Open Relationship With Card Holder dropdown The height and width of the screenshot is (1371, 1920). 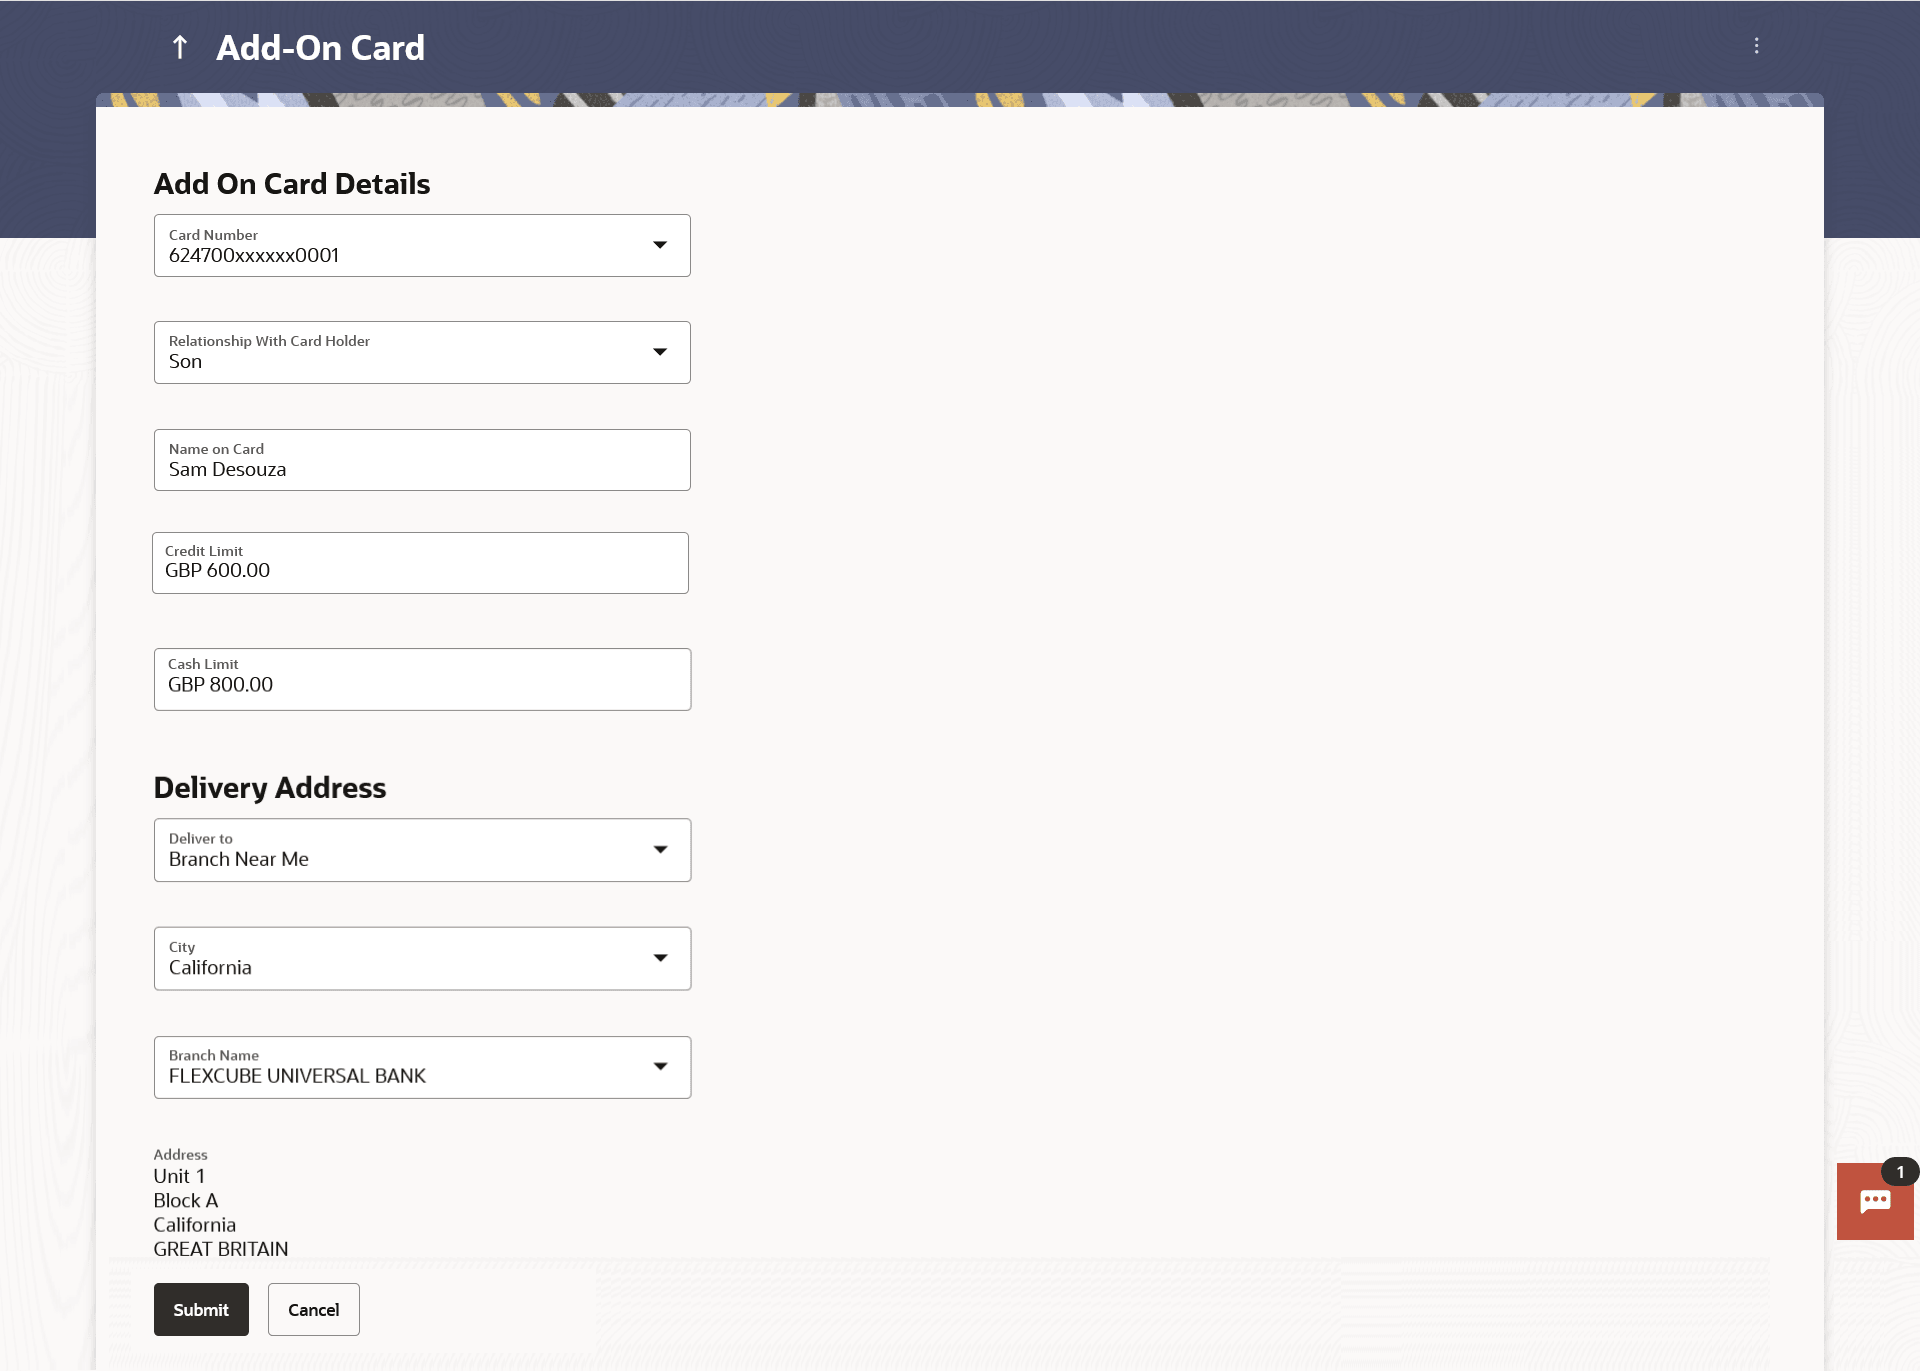(x=660, y=352)
